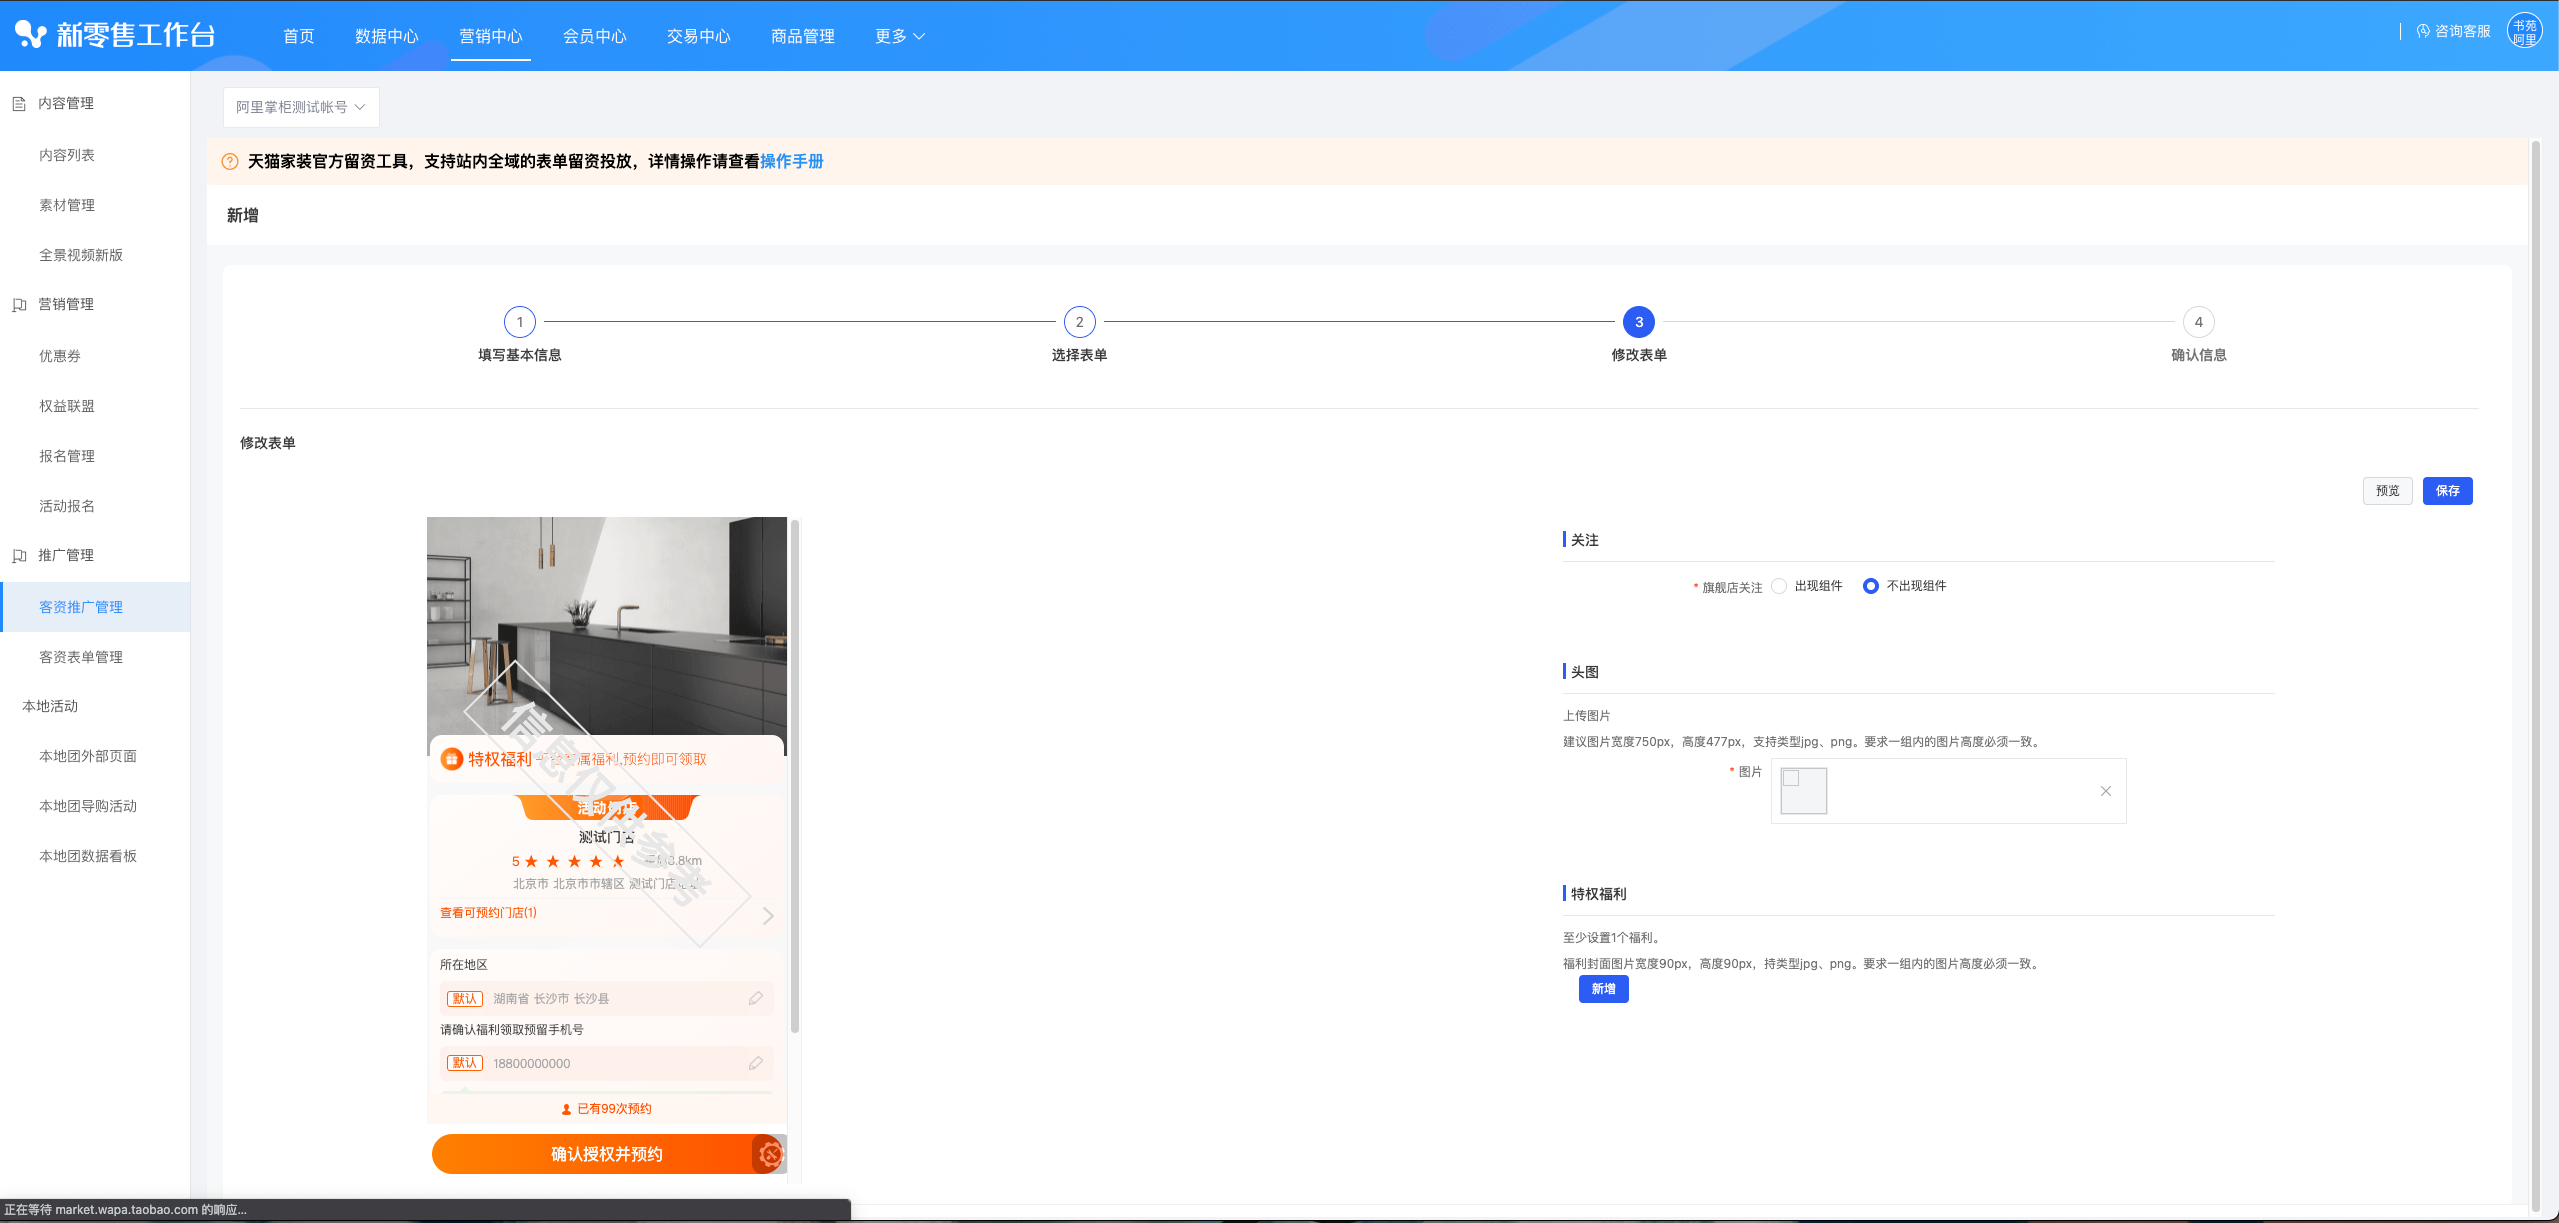
Task: Open 营销中心 tab
Action: tap(491, 36)
